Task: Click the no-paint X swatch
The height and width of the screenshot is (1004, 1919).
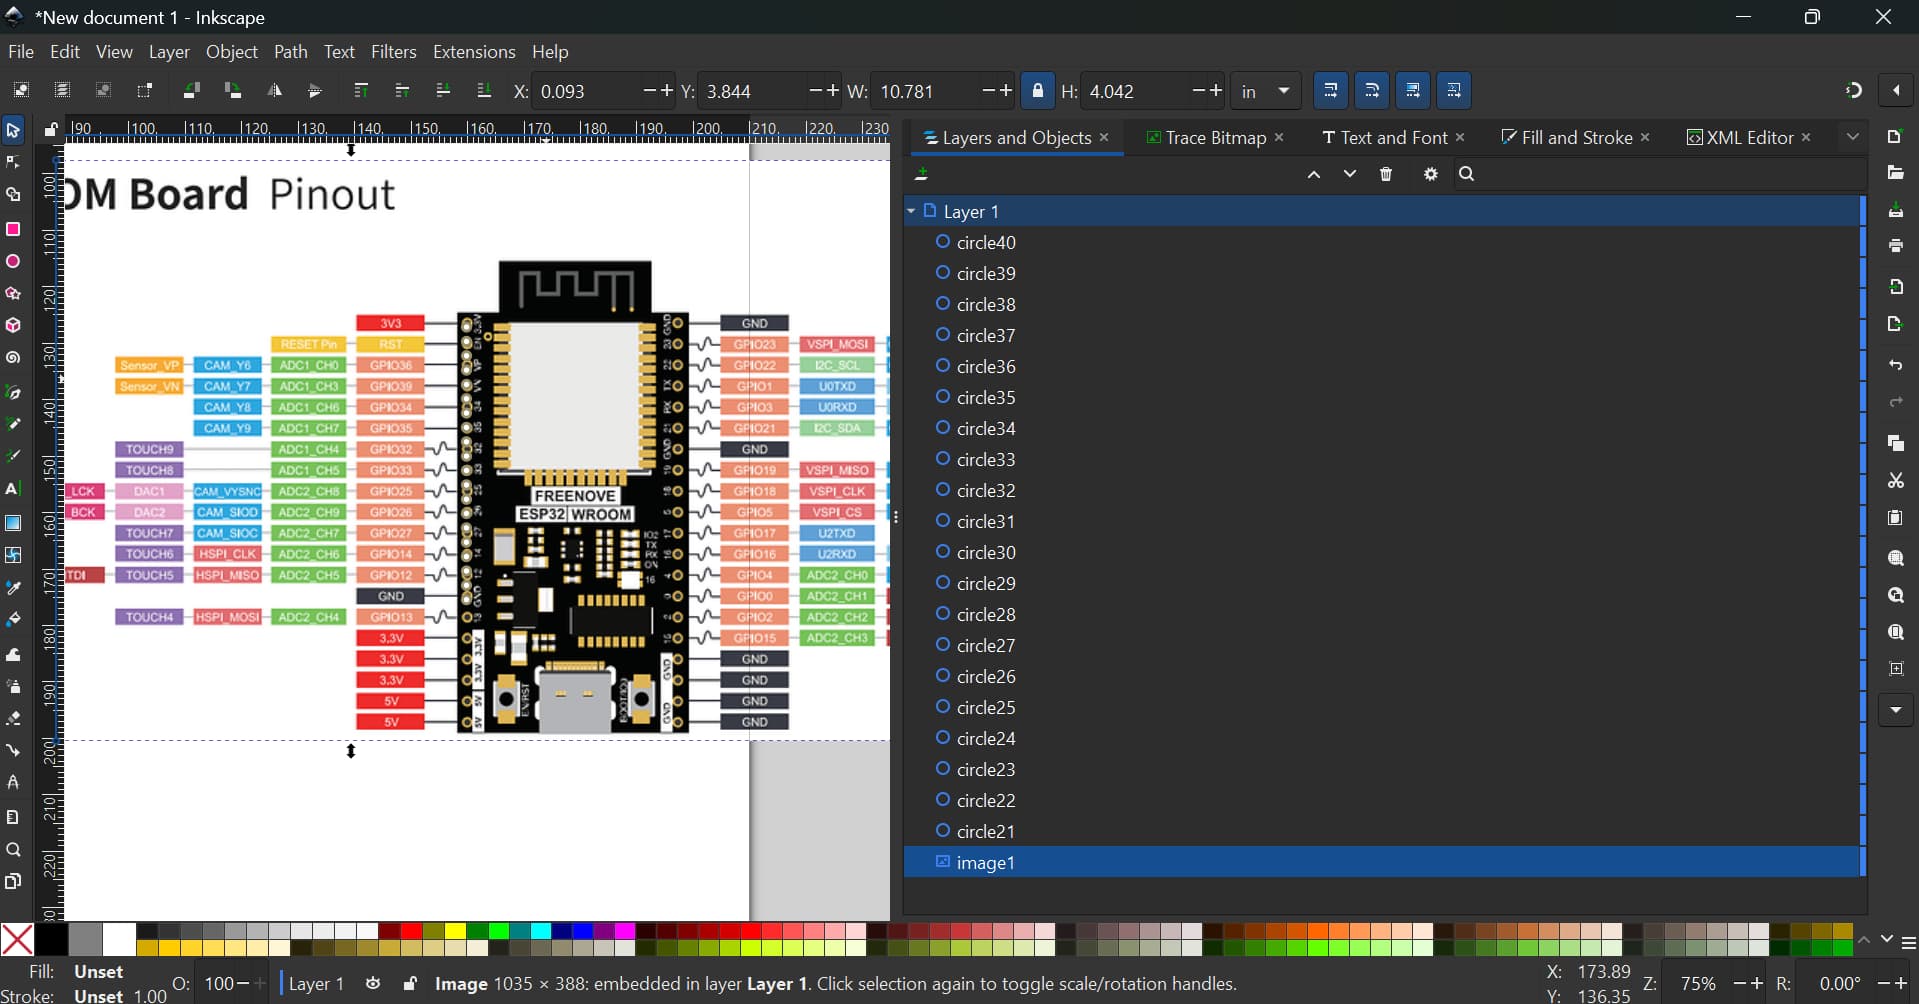Action: point(17,940)
